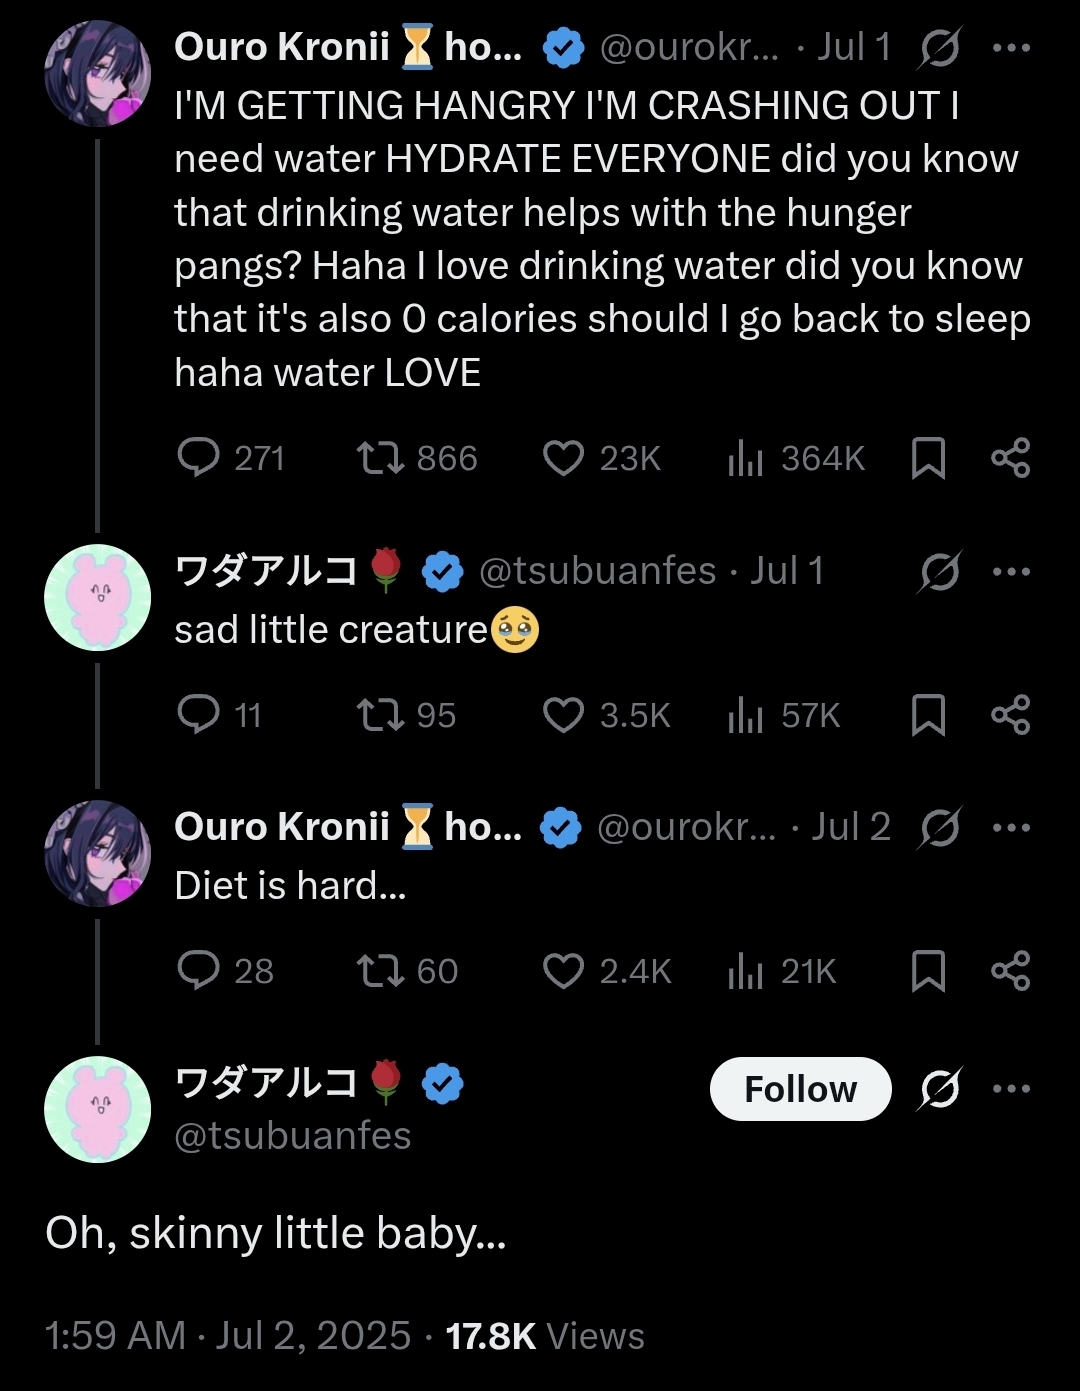Follow the @tsubuanfes account
1080x1391 pixels.
point(800,1089)
